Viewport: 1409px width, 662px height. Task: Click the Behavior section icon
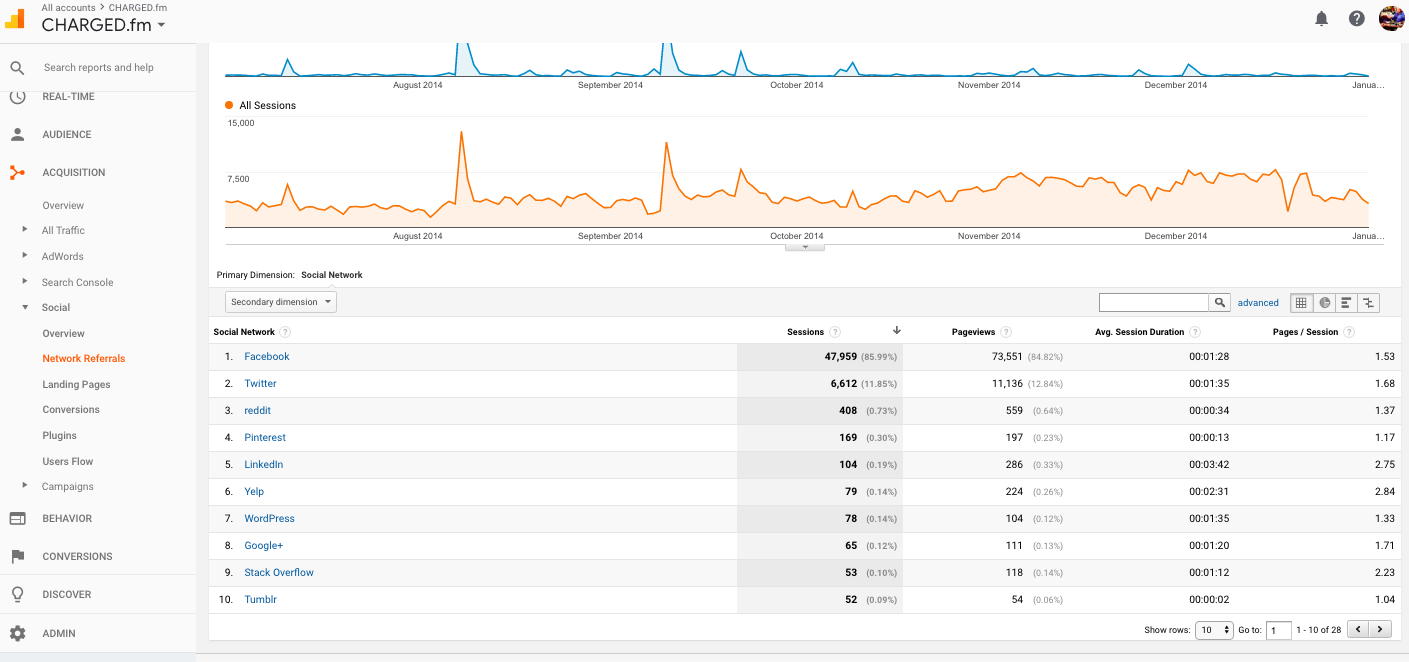point(17,518)
